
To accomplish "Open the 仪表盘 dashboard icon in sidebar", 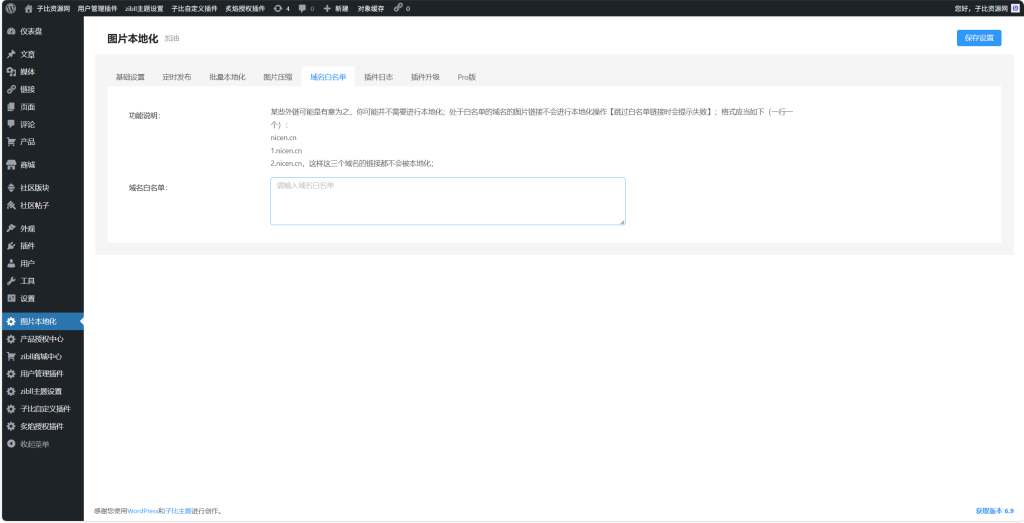I will 11,31.
